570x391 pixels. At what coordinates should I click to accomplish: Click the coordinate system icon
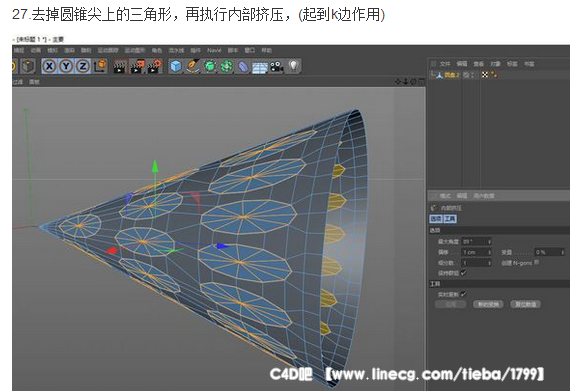pos(100,66)
